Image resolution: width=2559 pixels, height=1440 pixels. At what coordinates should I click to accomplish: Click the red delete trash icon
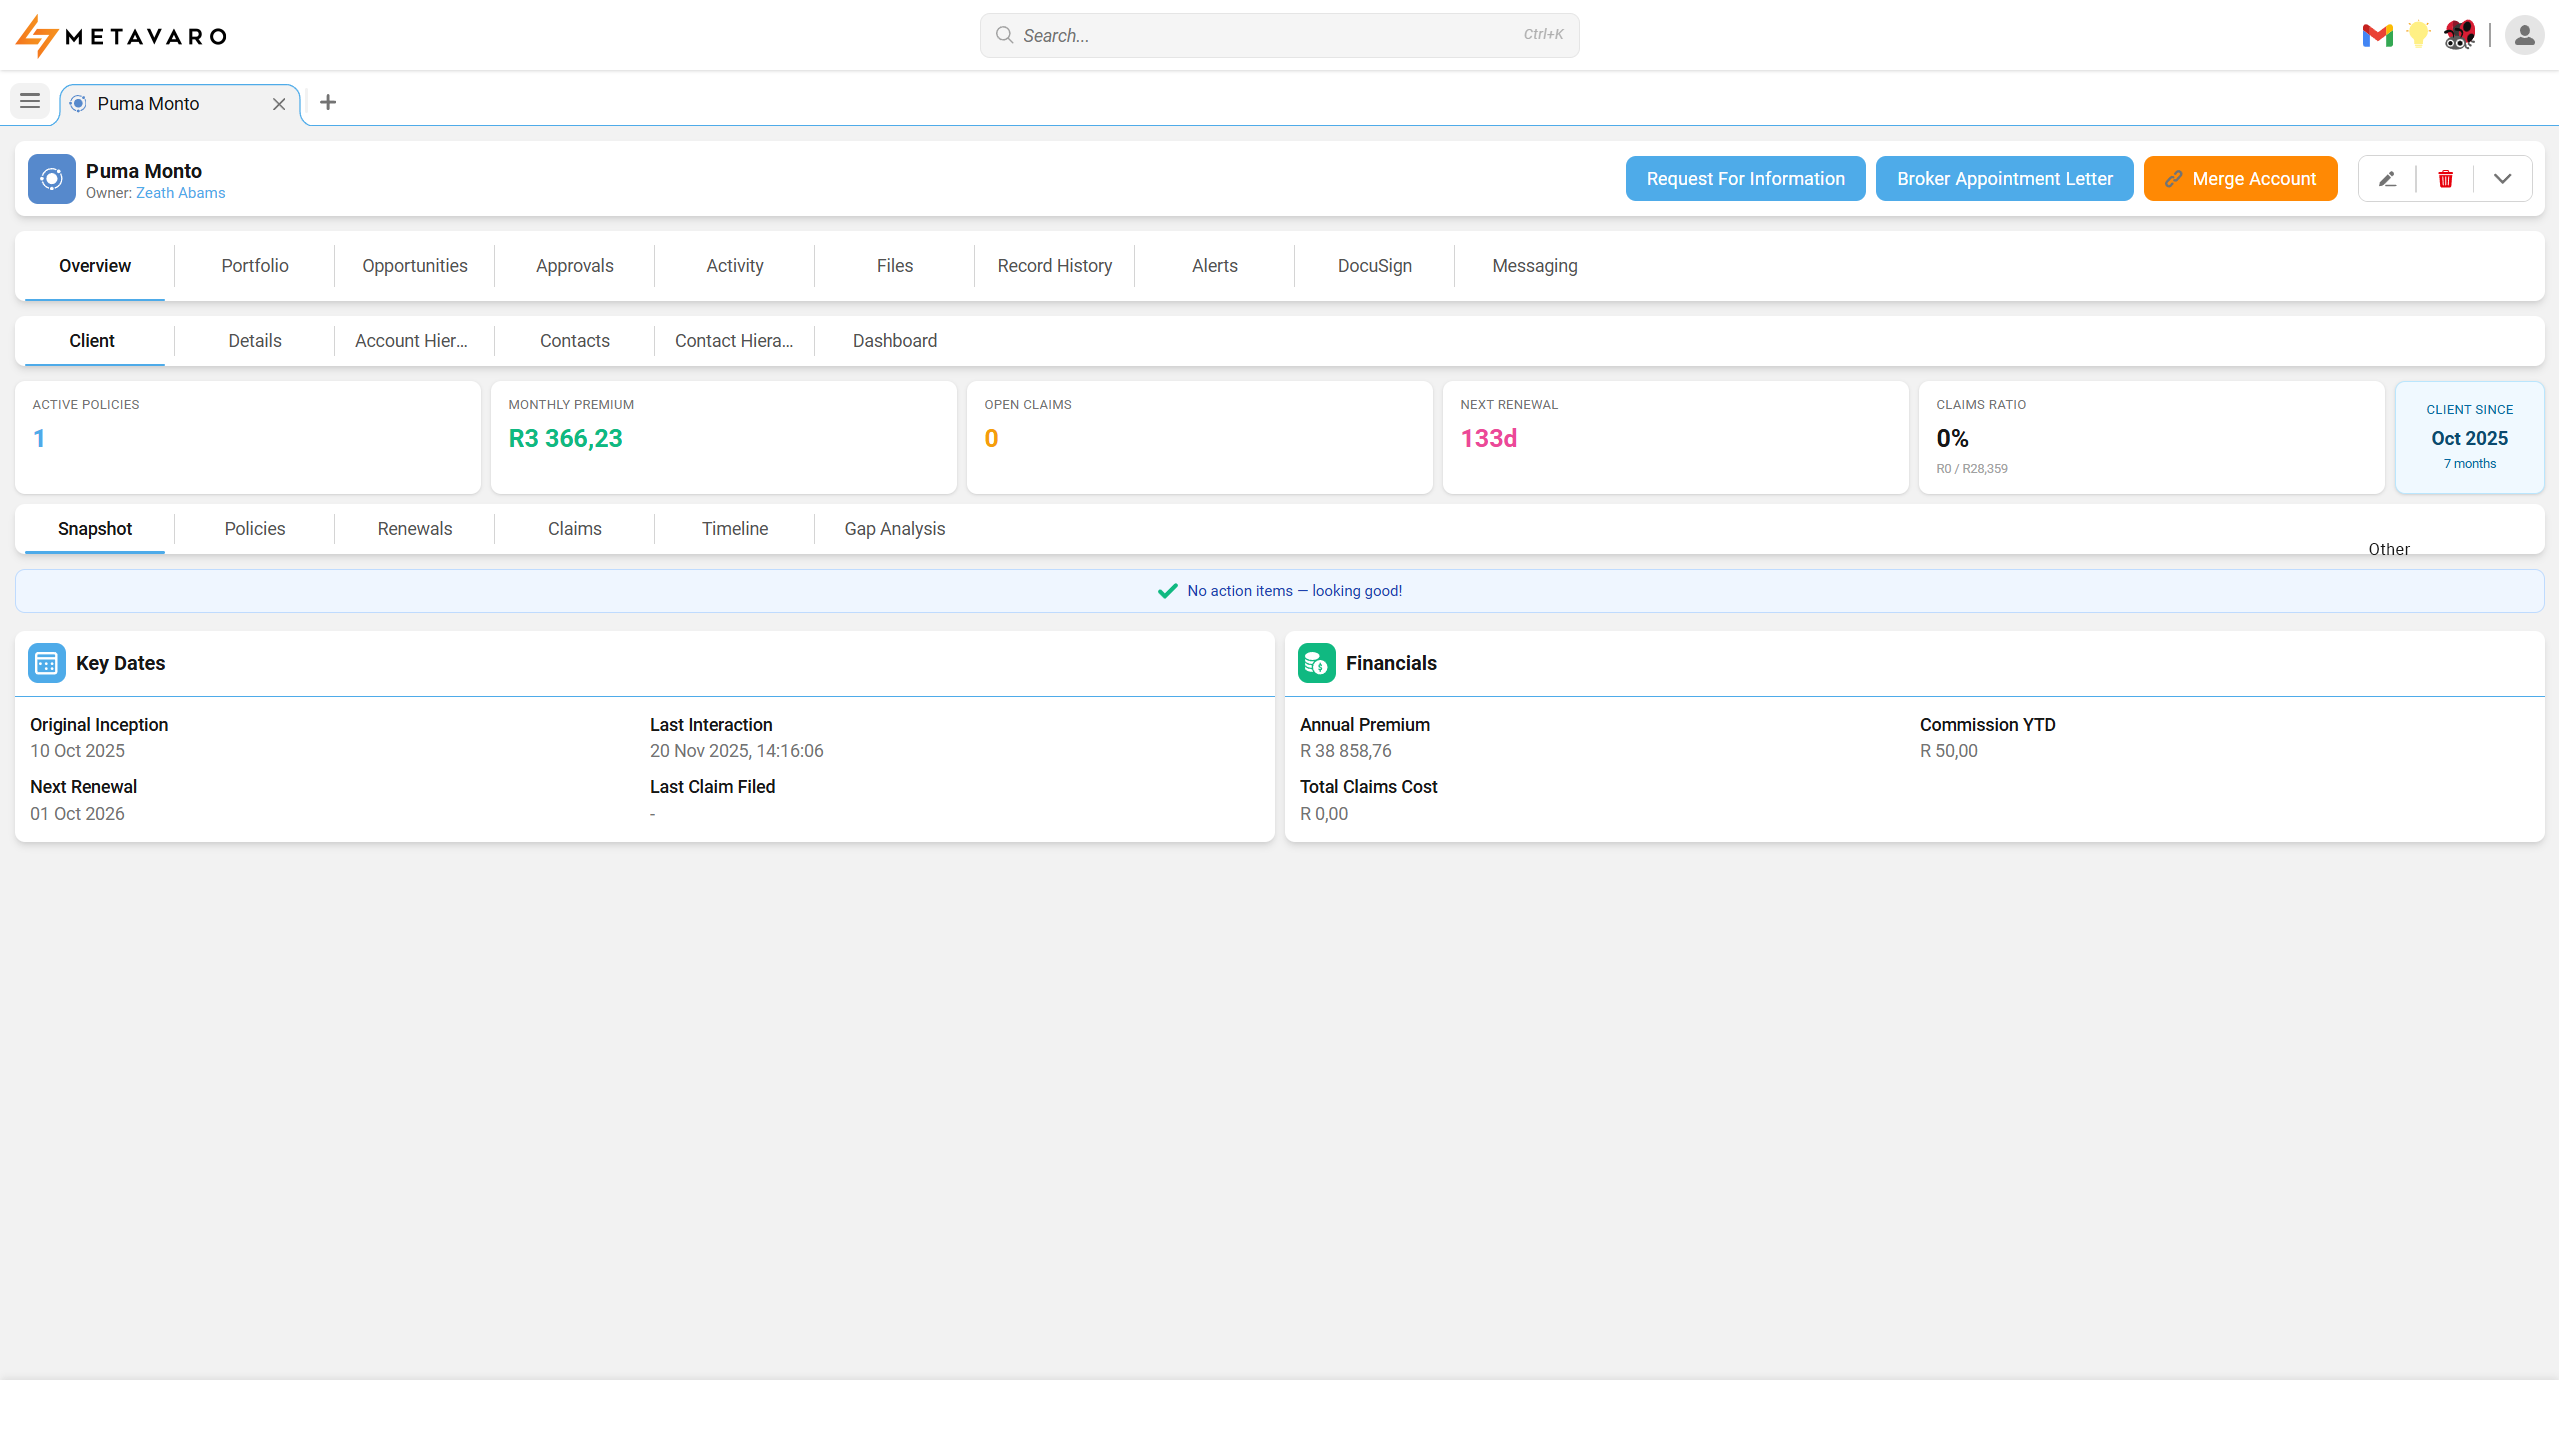pos(2445,179)
